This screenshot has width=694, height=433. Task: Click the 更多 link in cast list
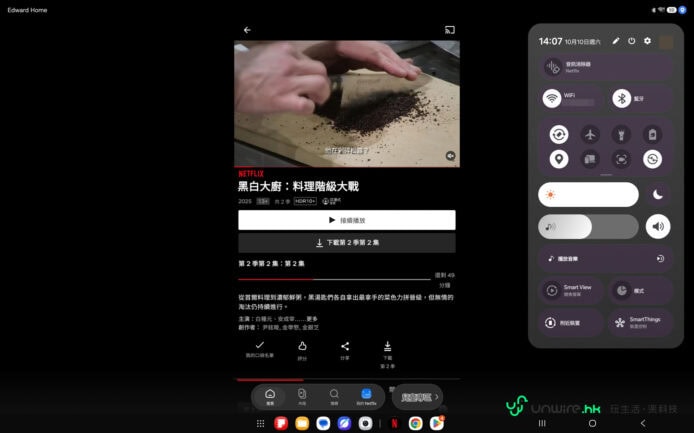point(312,319)
